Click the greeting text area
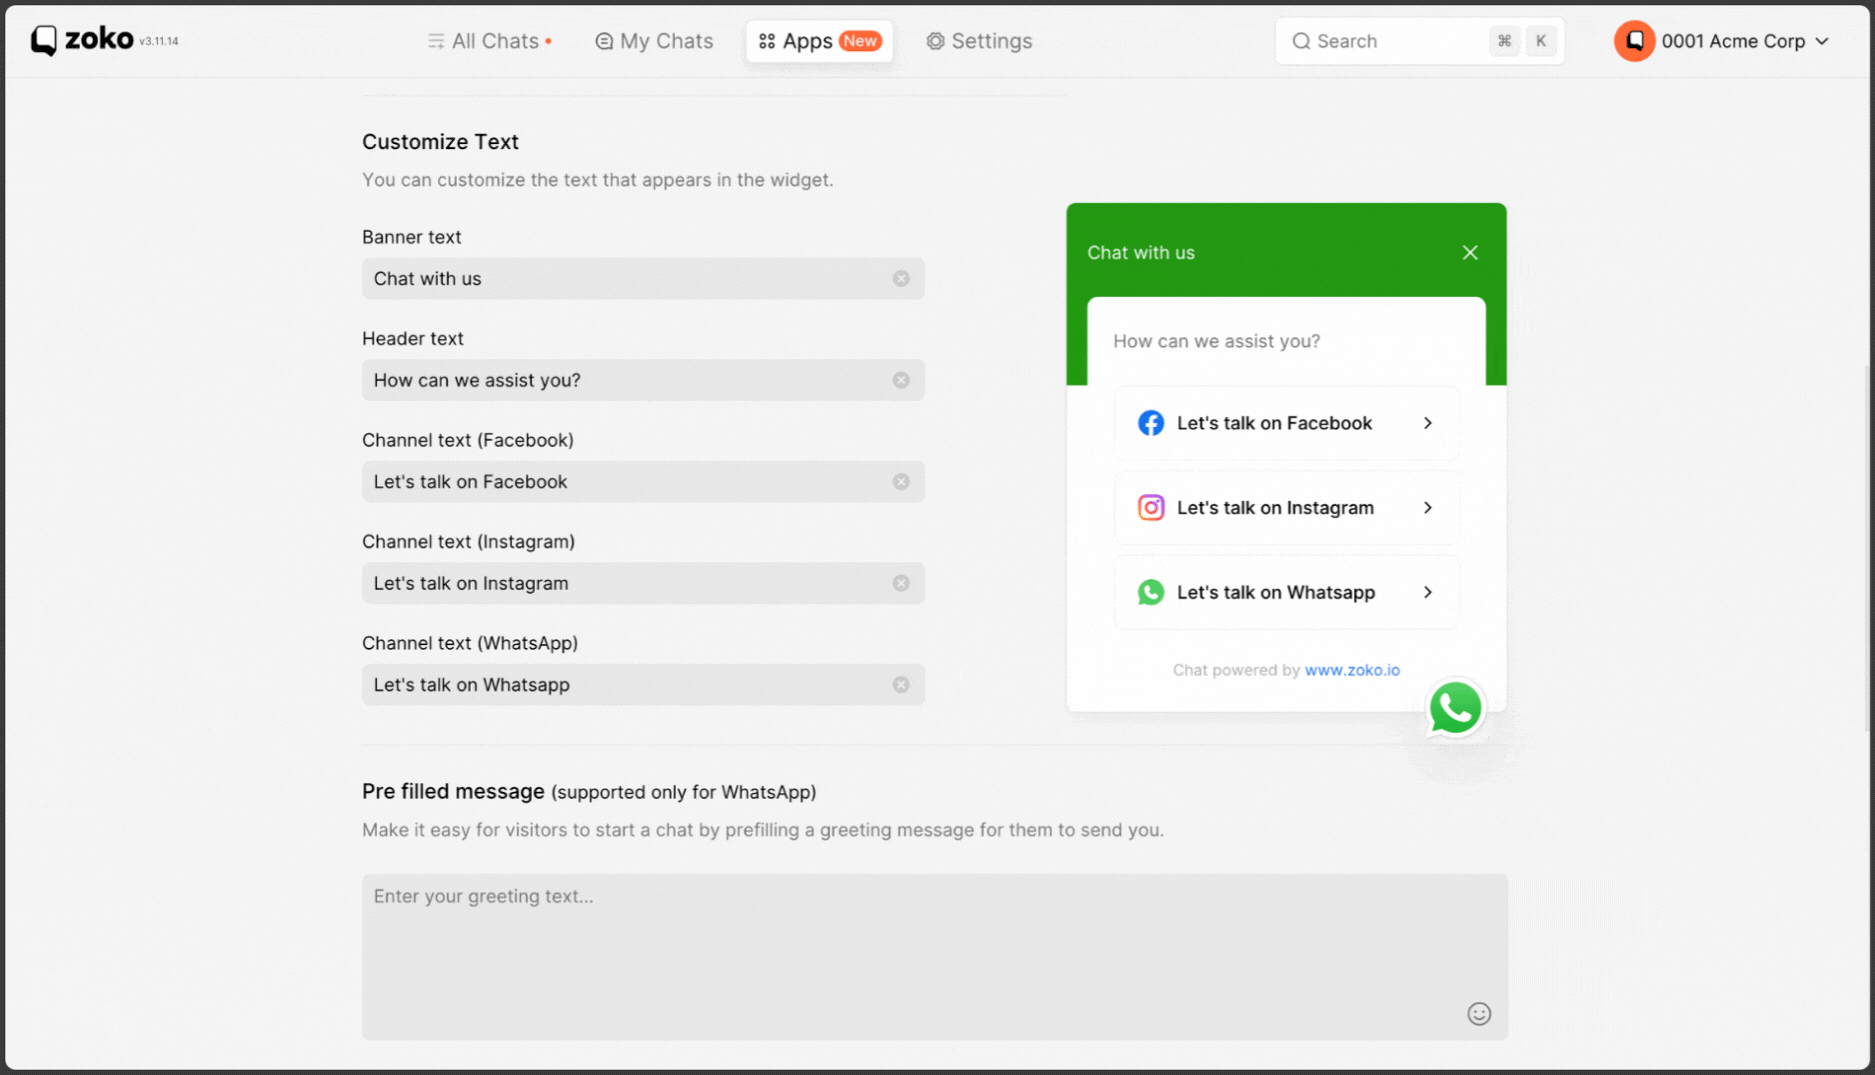Viewport: 1875px width, 1075px height. point(934,957)
